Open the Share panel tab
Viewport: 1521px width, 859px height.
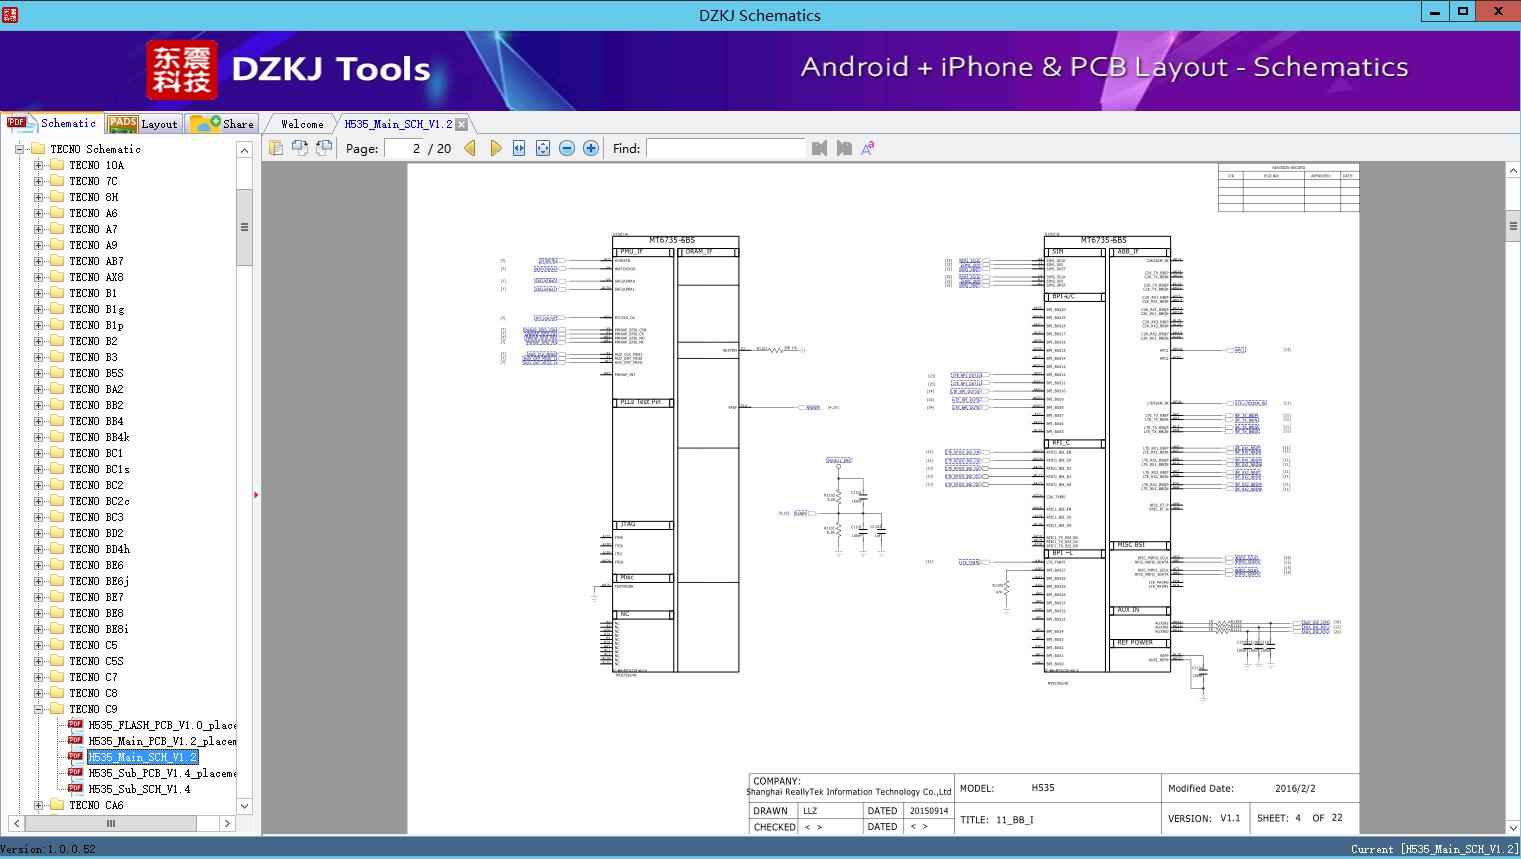pos(222,123)
